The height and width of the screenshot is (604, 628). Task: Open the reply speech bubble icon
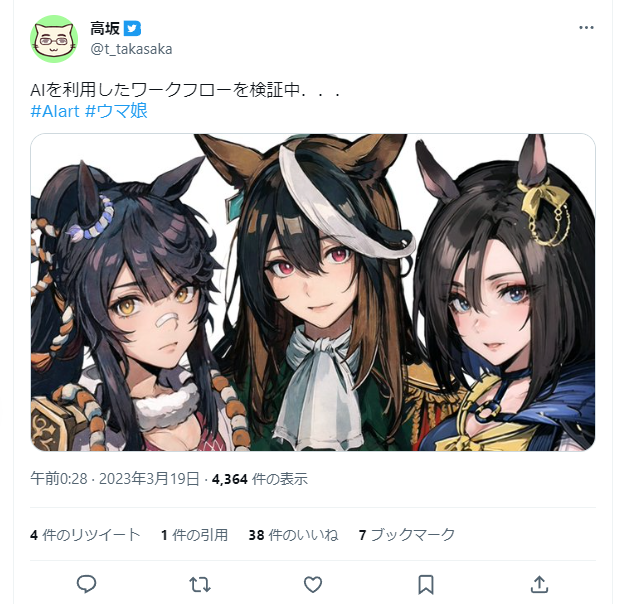point(86,584)
